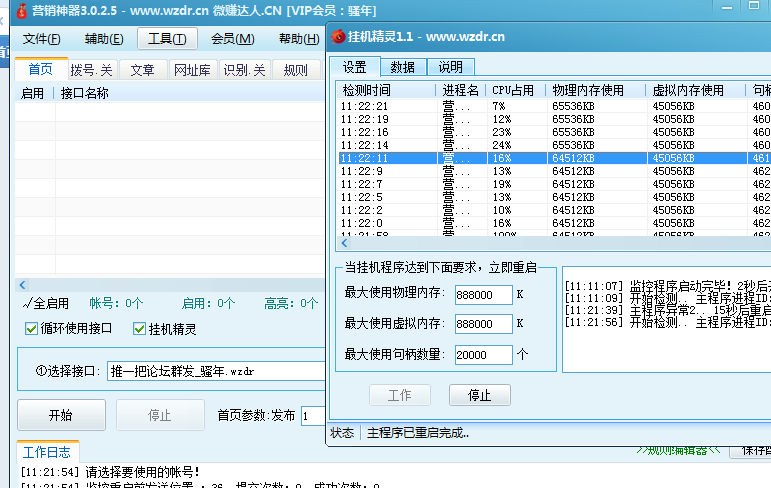Image resolution: width=771 pixels, height=488 pixels.
Task: Open the 会员(M) menu
Action: click(x=233, y=39)
